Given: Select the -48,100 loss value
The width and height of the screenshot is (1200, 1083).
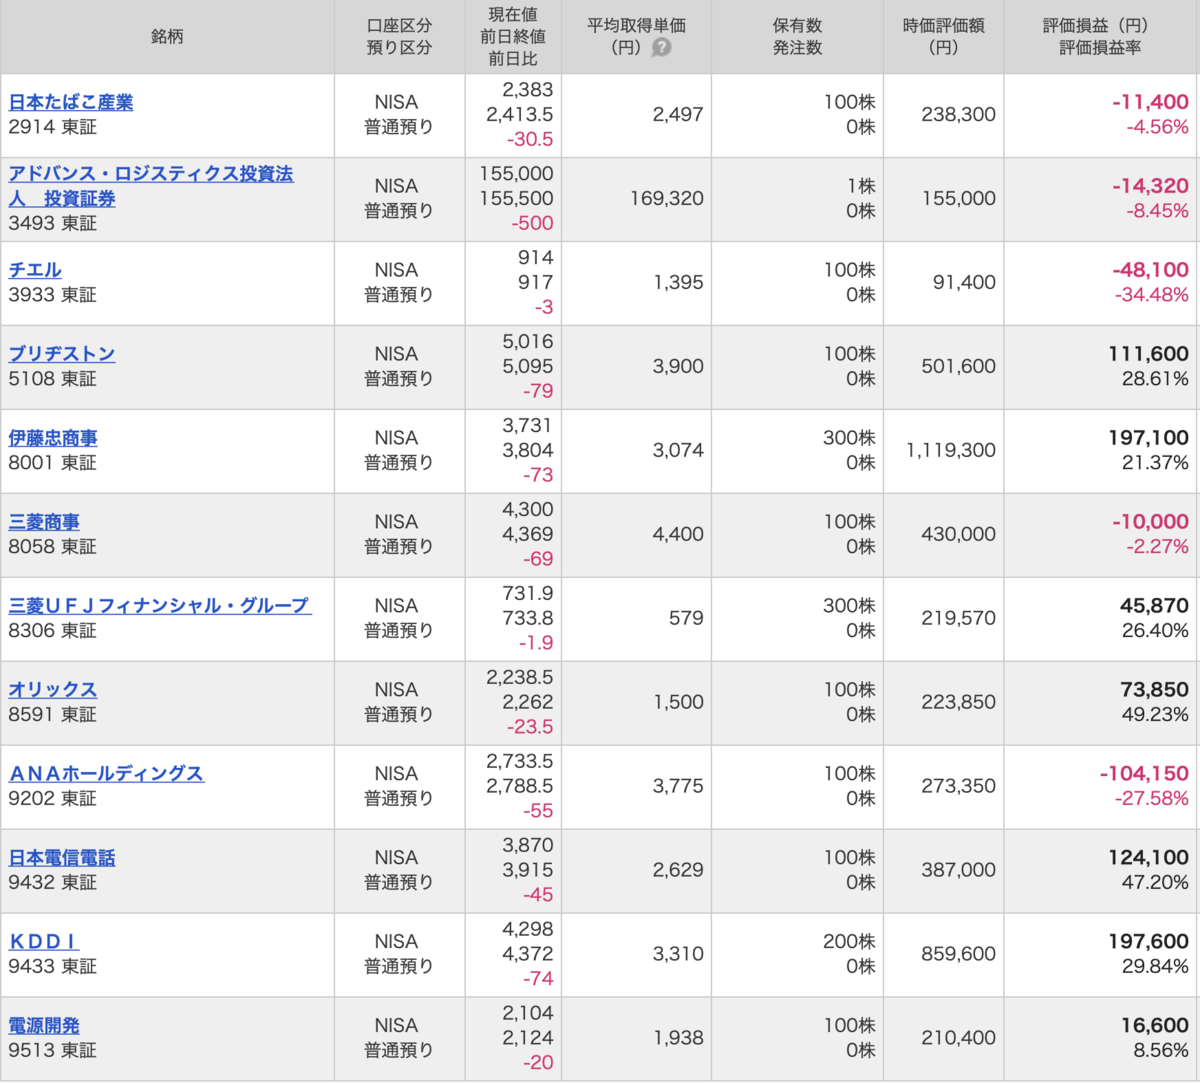Looking at the screenshot, I should (x=1150, y=270).
